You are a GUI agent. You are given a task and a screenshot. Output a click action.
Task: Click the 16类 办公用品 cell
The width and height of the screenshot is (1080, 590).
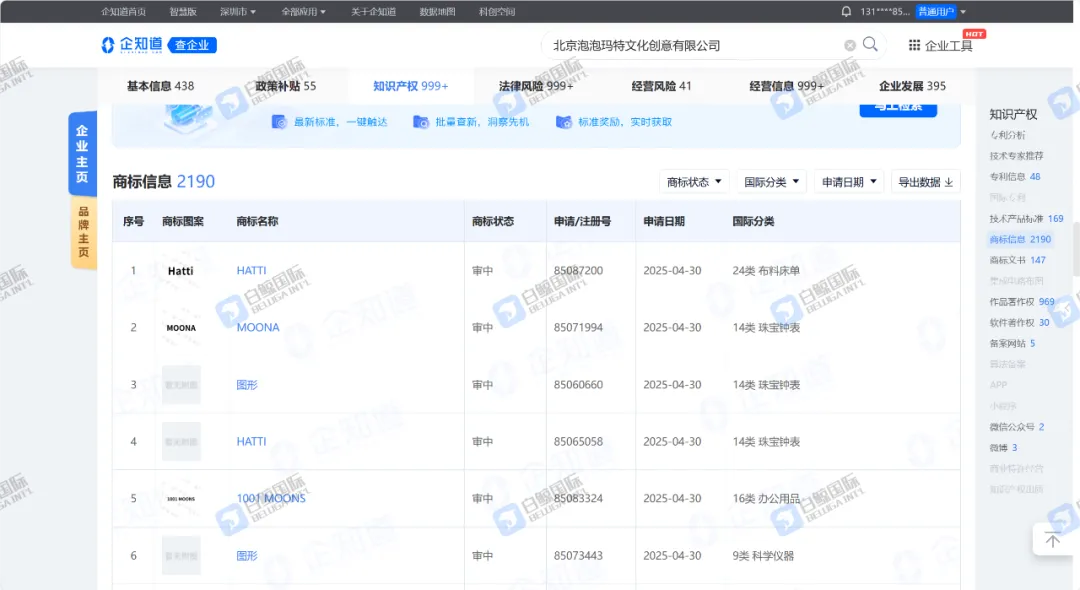(x=766, y=498)
